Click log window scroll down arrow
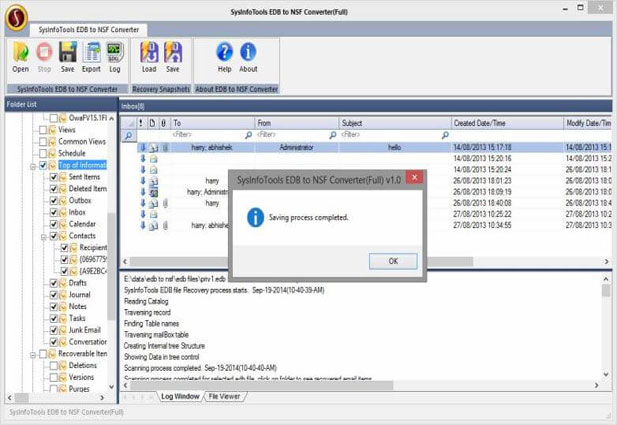The height and width of the screenshot is (425, 617). (x=606, y=374)
